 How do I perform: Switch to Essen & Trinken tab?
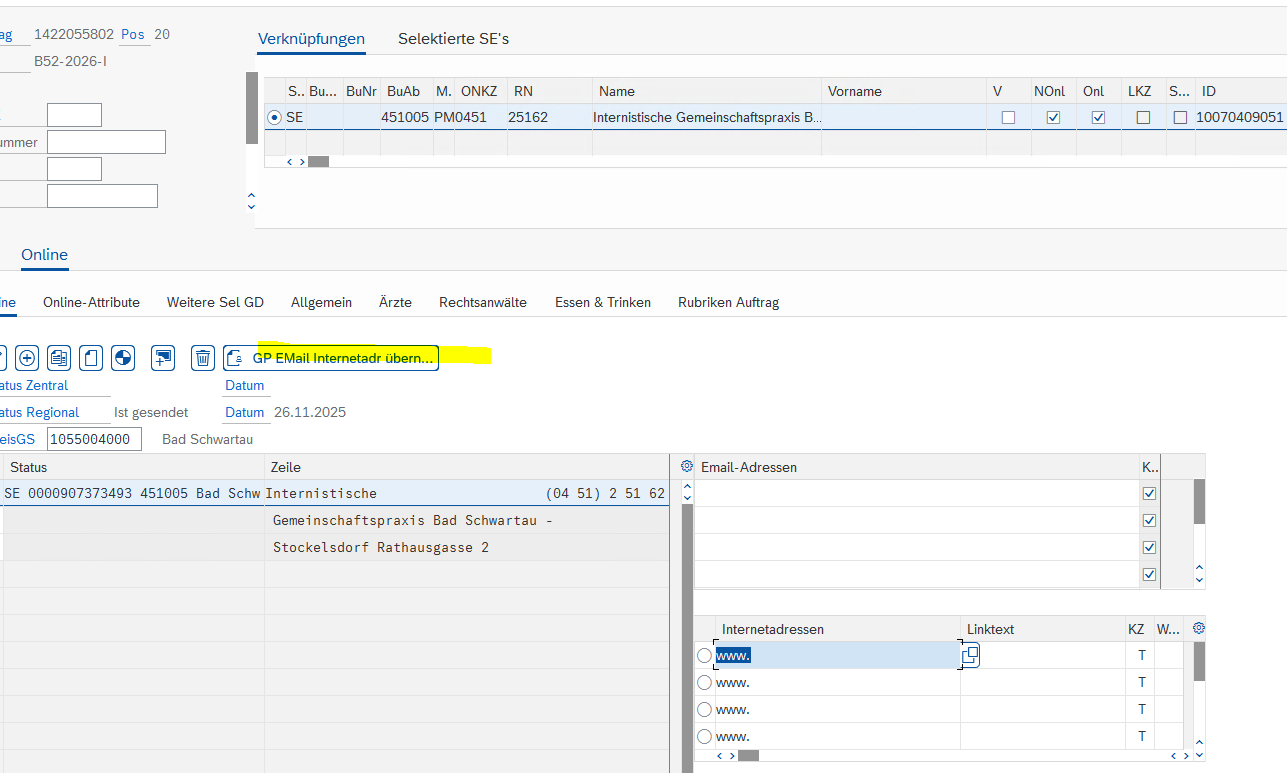point(603,302)
